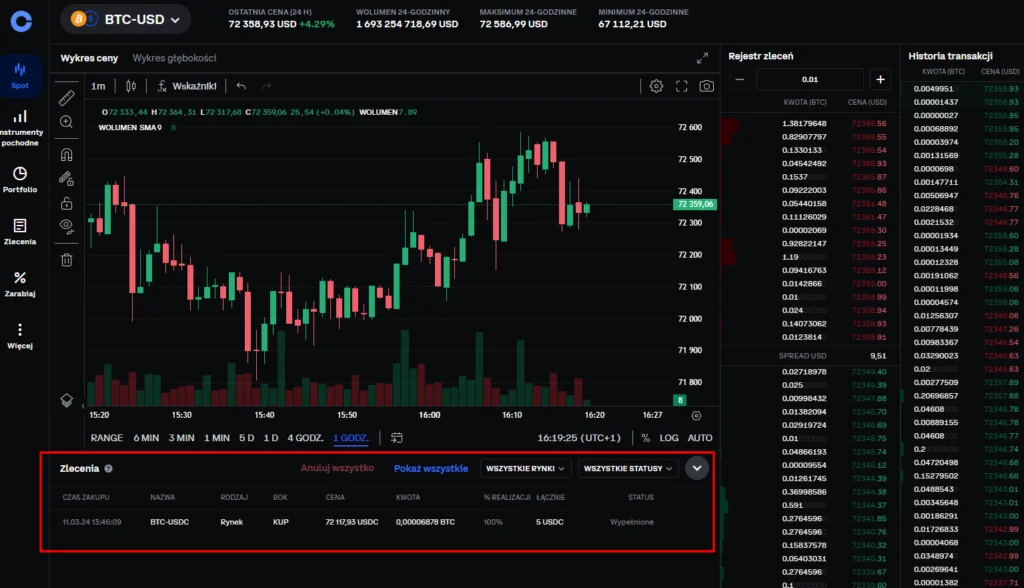The width and height of the screenshot is (1024, 588).
Task: Open WSZYSTKIE RYNKI dropdown
Action: [x=525, y=468]
